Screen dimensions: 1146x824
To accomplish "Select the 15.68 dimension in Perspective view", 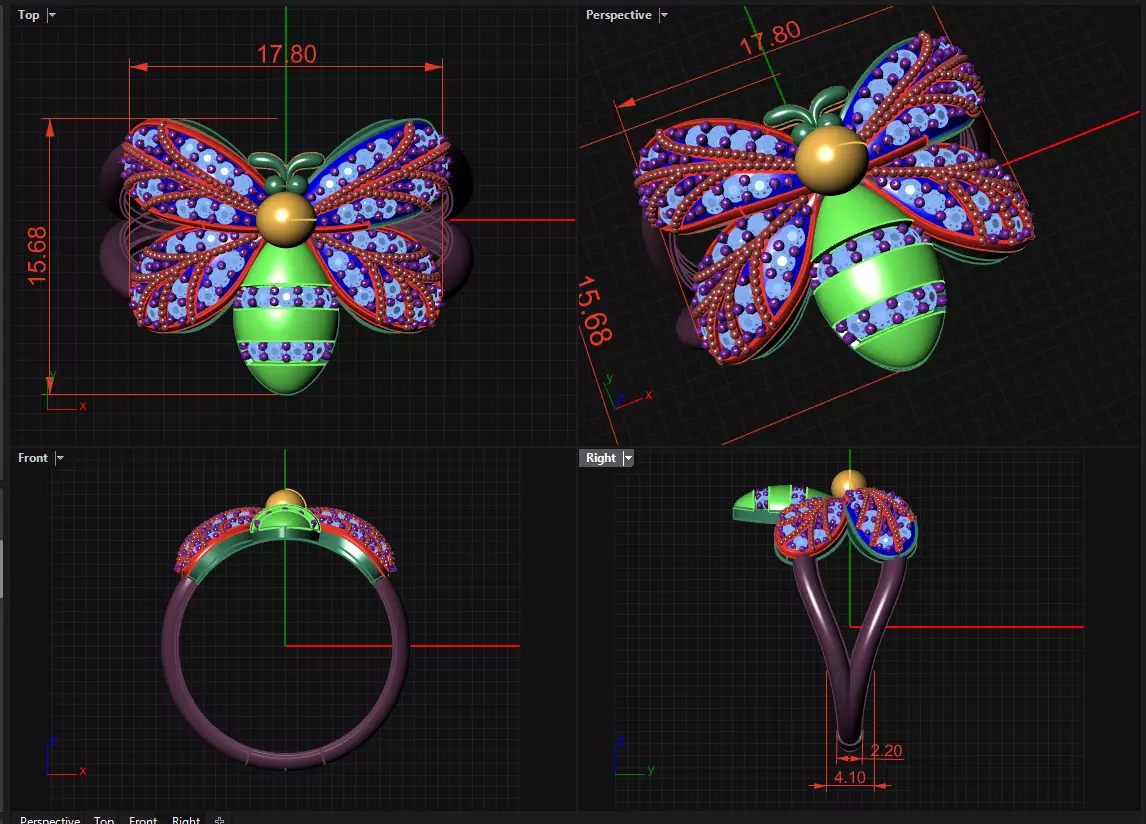I will [x=594, y=310].
